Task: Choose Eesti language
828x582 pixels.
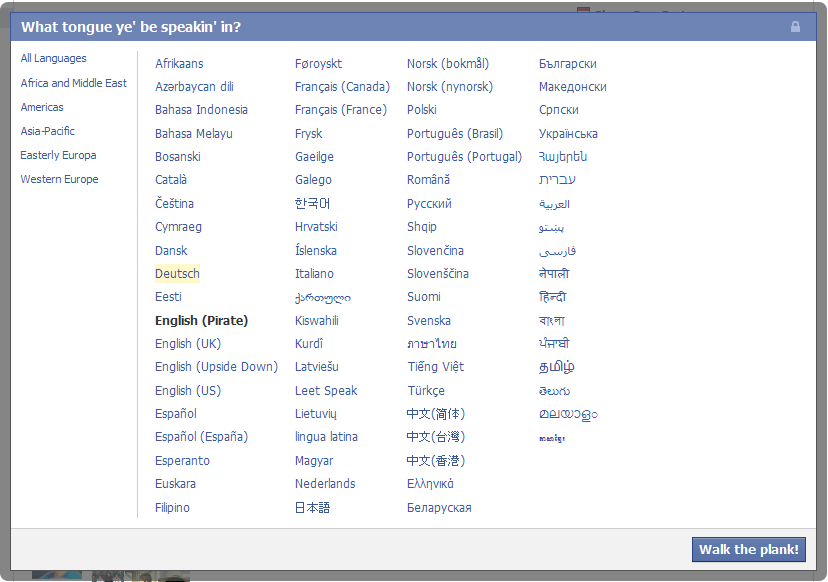Action: [x=168, y=297]
